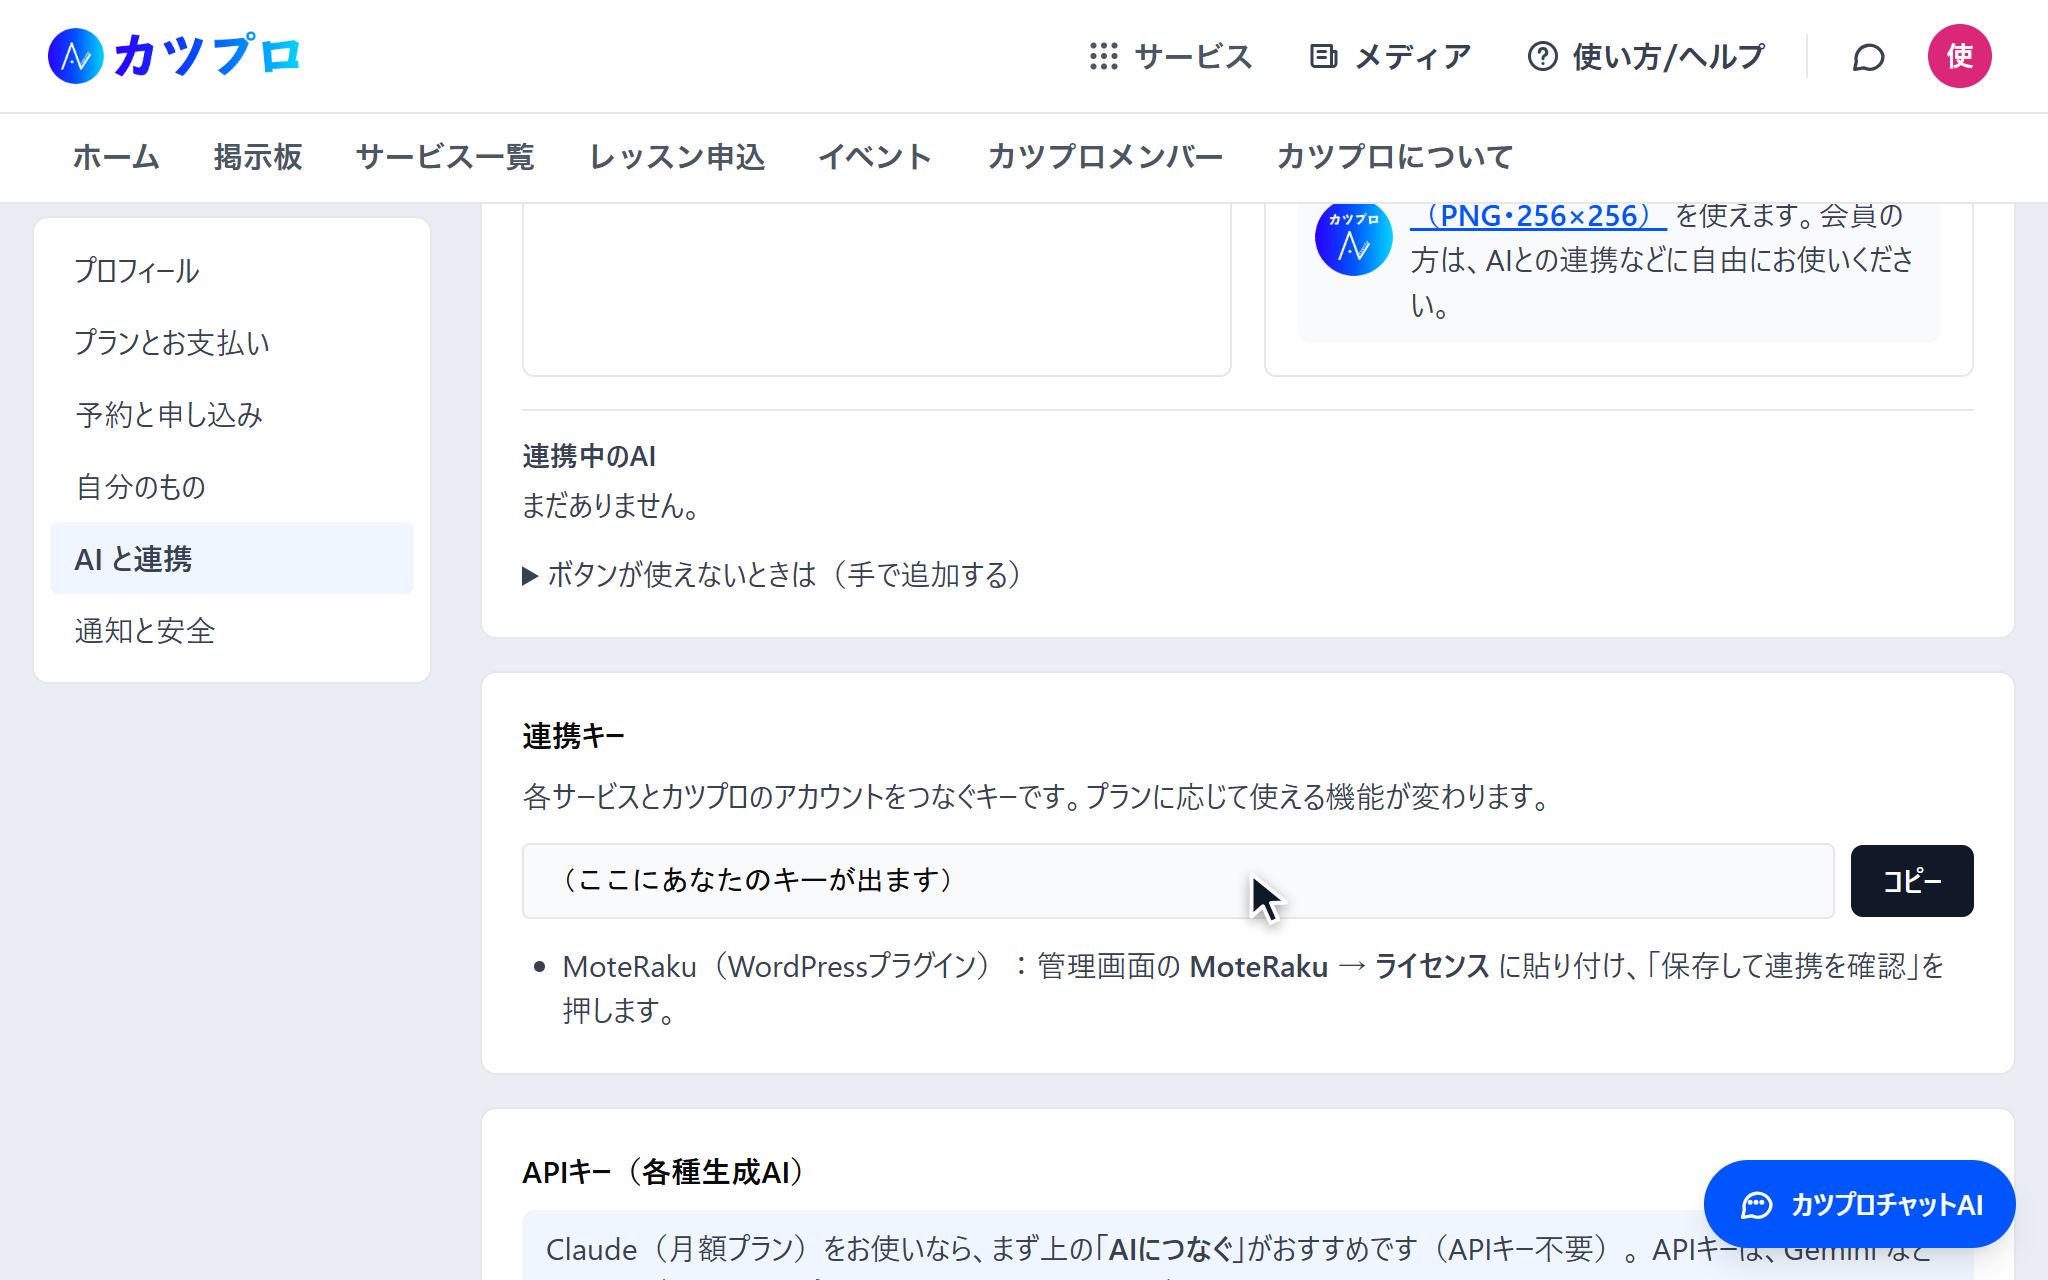The image size is (2048, 1280).
Task: Click the 連携中のAI heading
Action: 589,456
